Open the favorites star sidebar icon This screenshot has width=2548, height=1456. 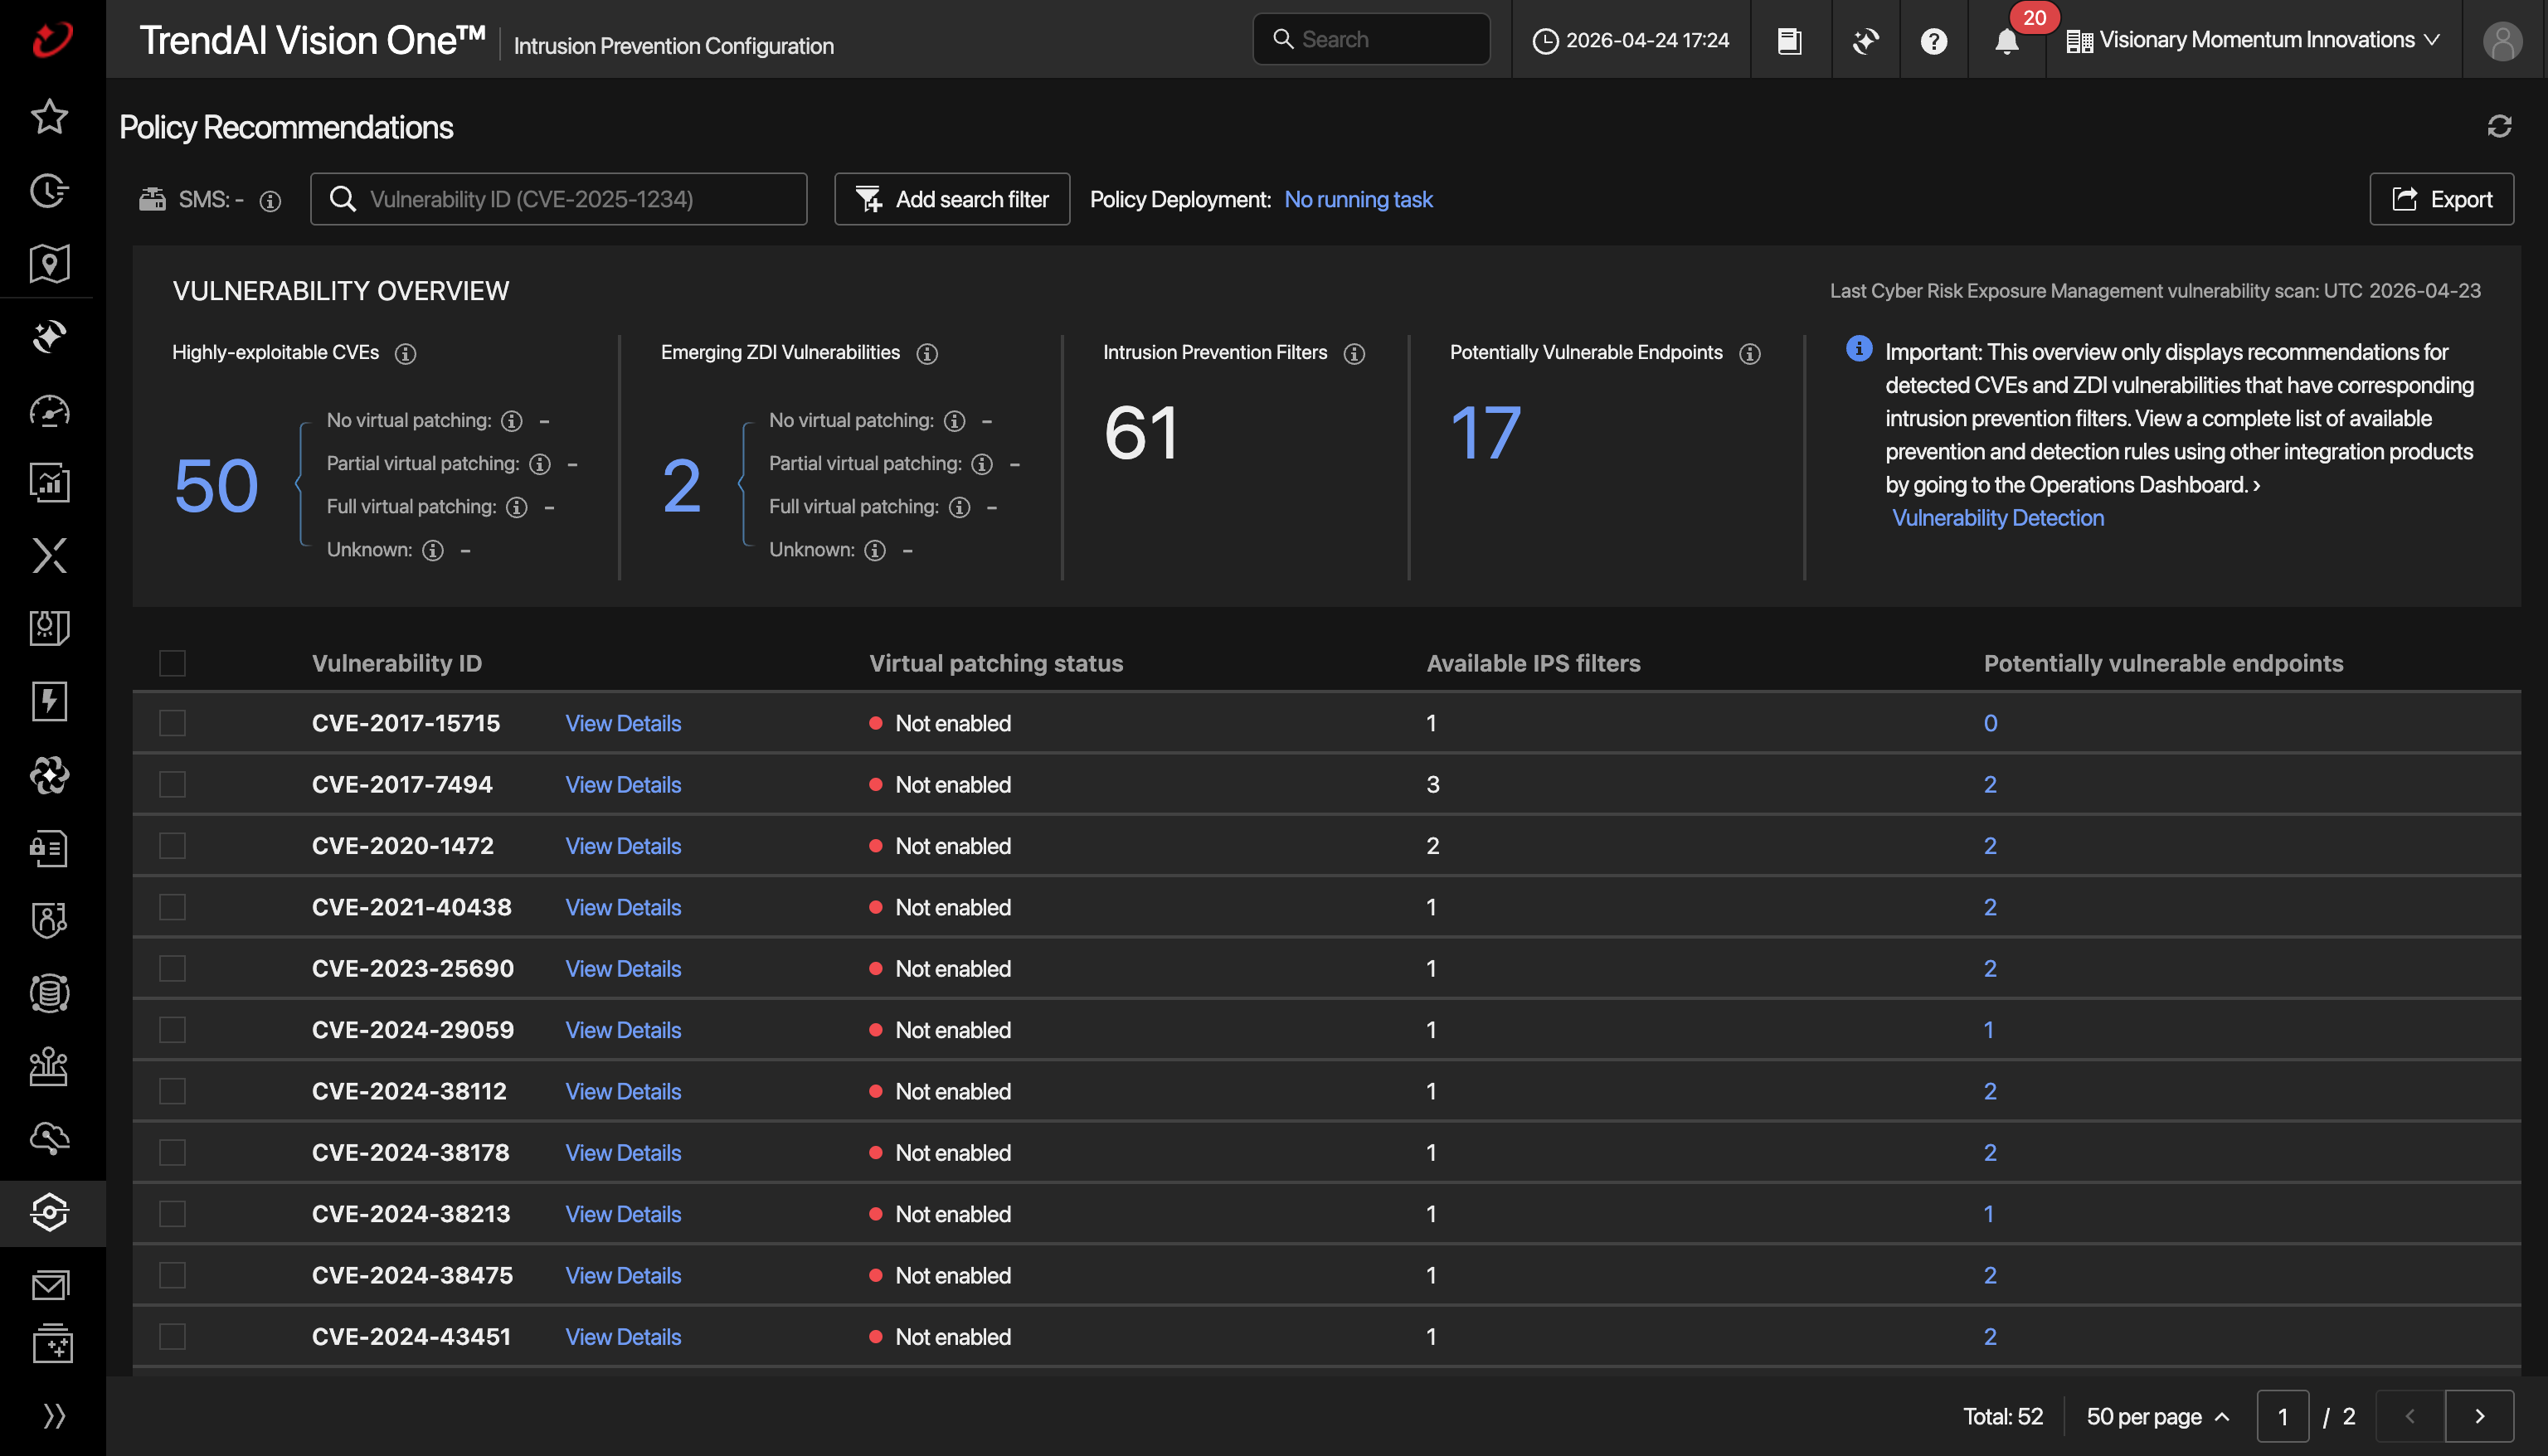[49, 117]
